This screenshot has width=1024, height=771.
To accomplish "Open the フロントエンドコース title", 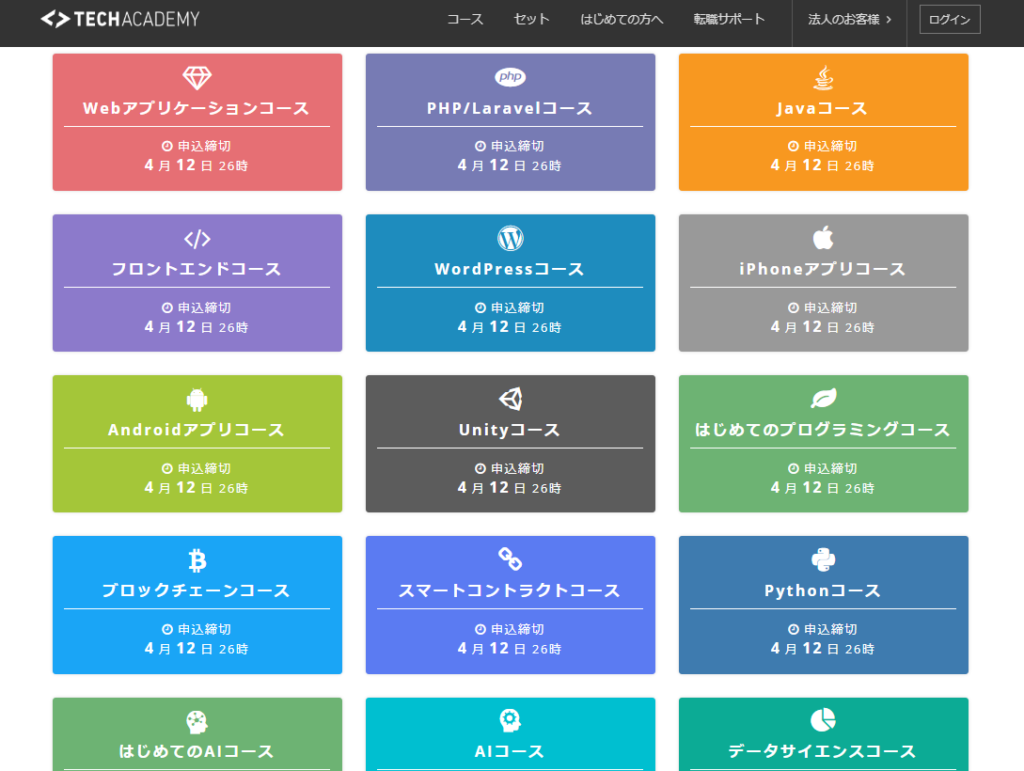I will (x=197, y=269).
